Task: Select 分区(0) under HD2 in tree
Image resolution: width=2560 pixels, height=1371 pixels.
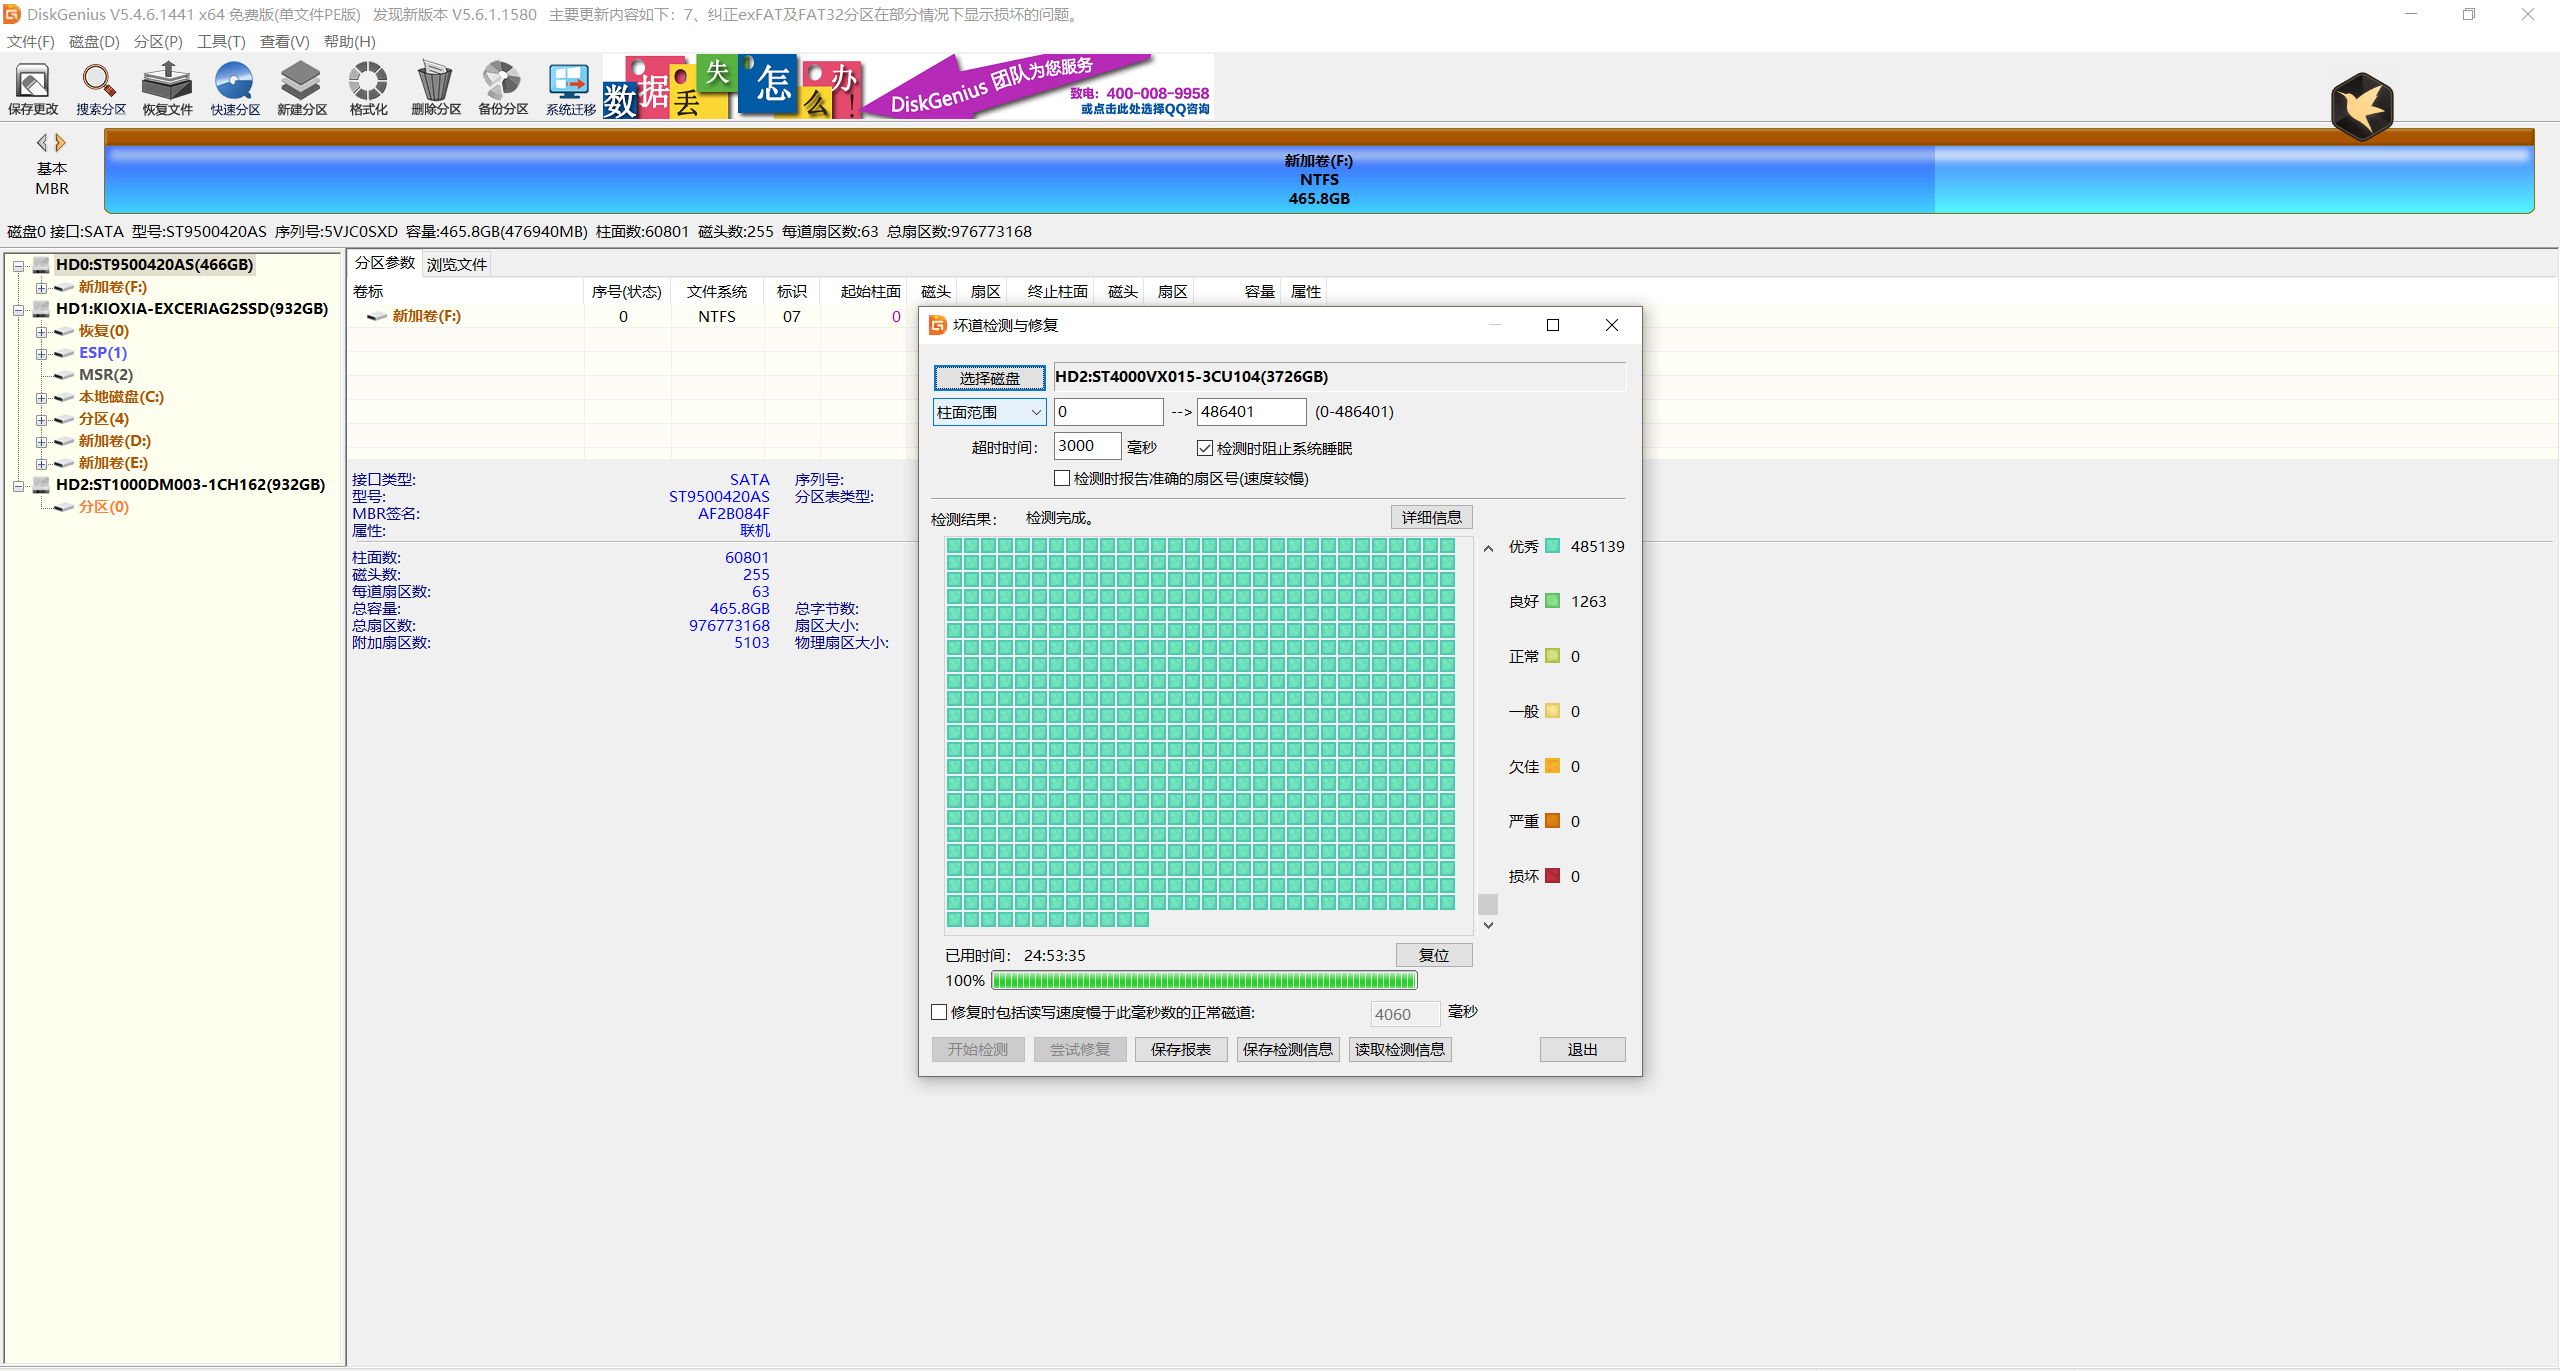Action: click(103, 507)
